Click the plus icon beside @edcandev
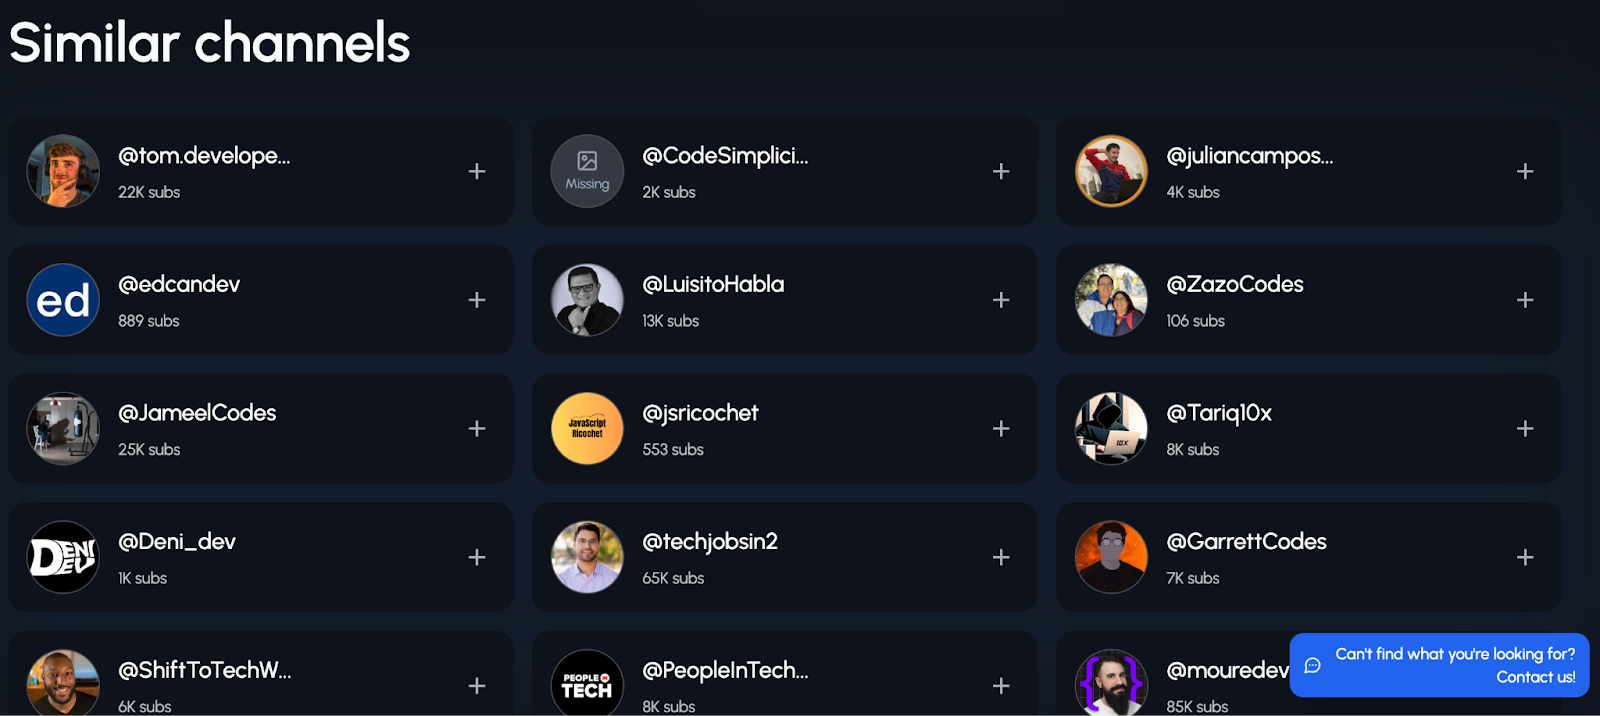 pyautogui.click(x=477, y=300)
